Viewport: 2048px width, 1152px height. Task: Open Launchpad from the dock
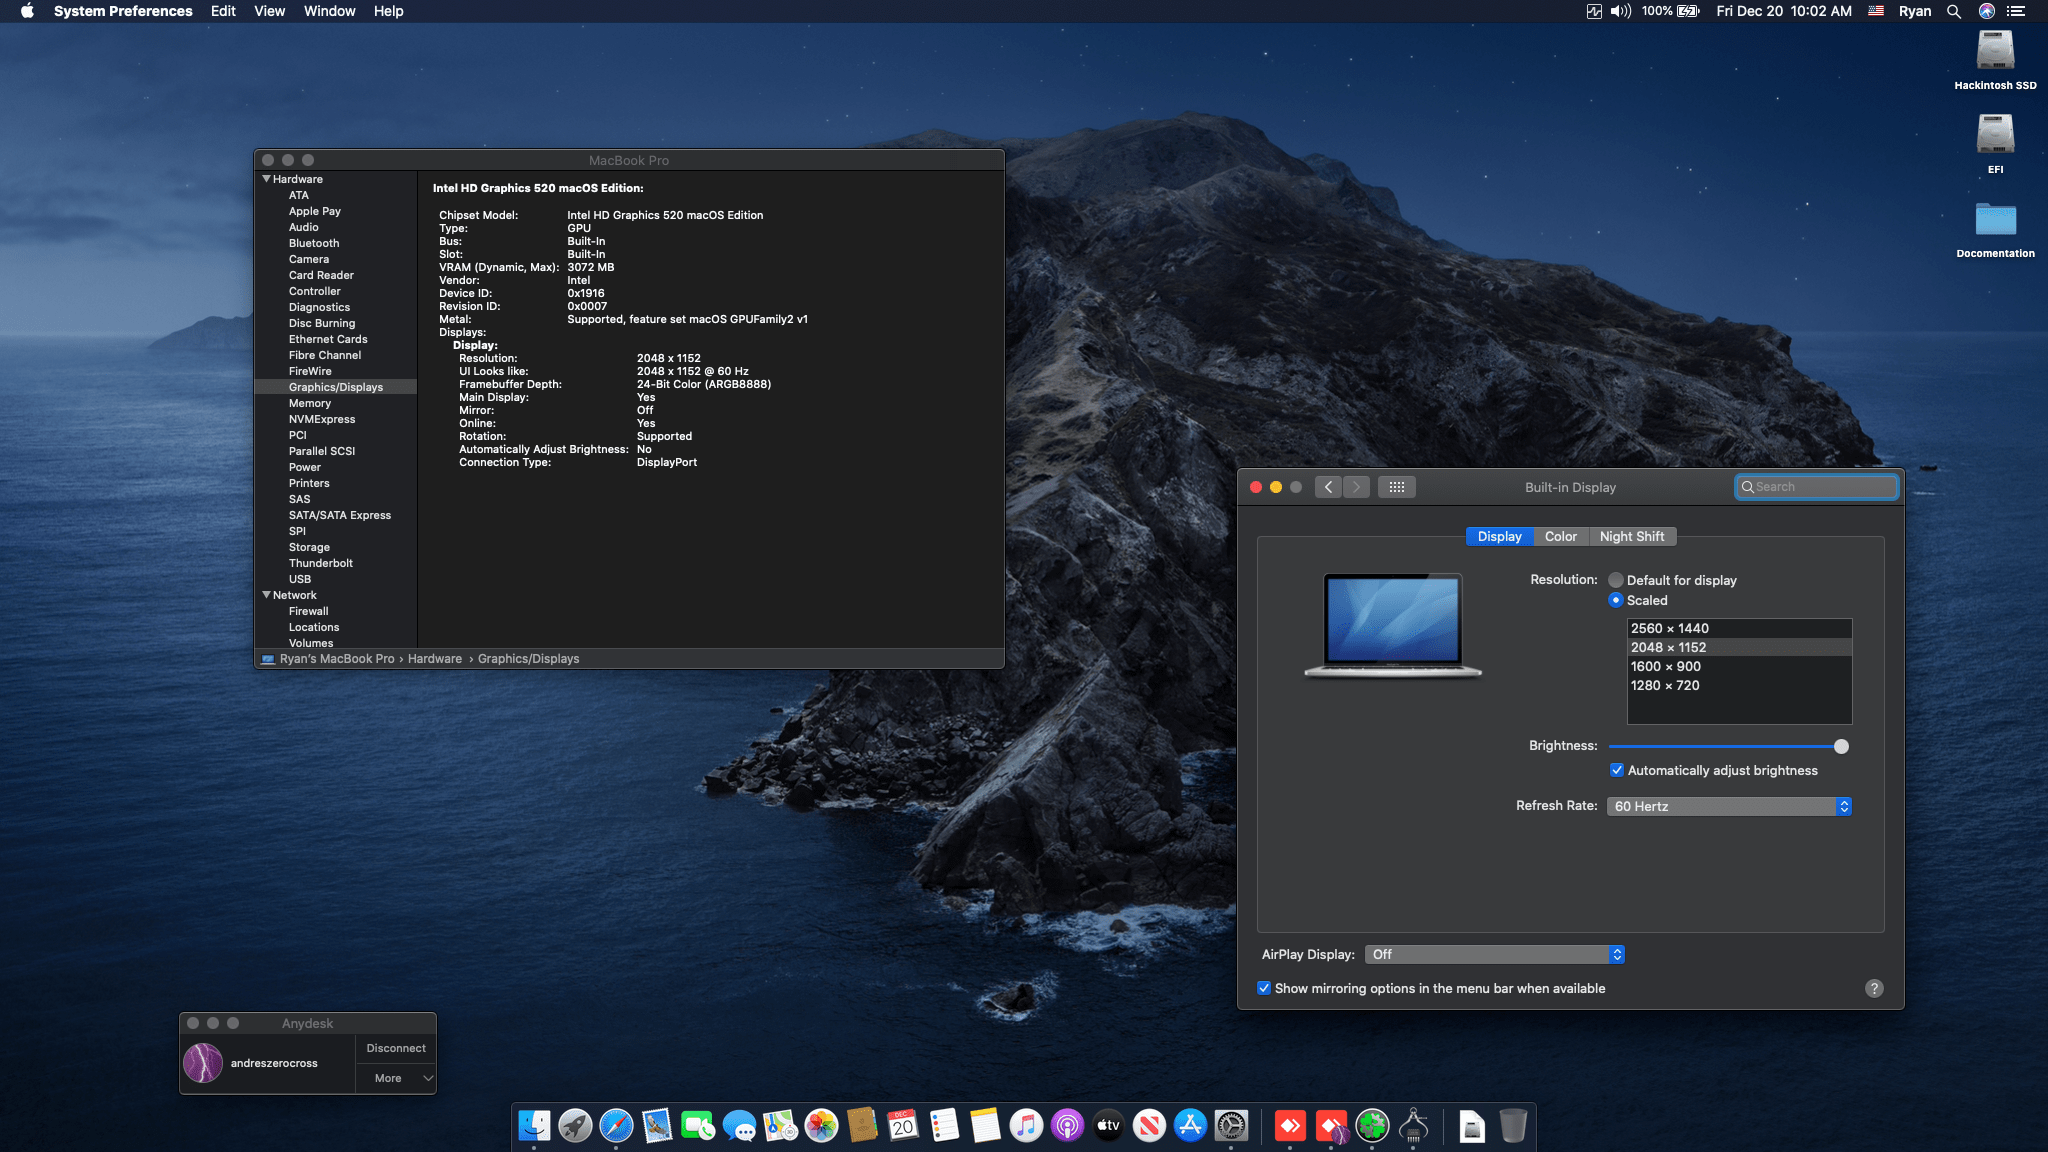click(x=575, y=1126)
